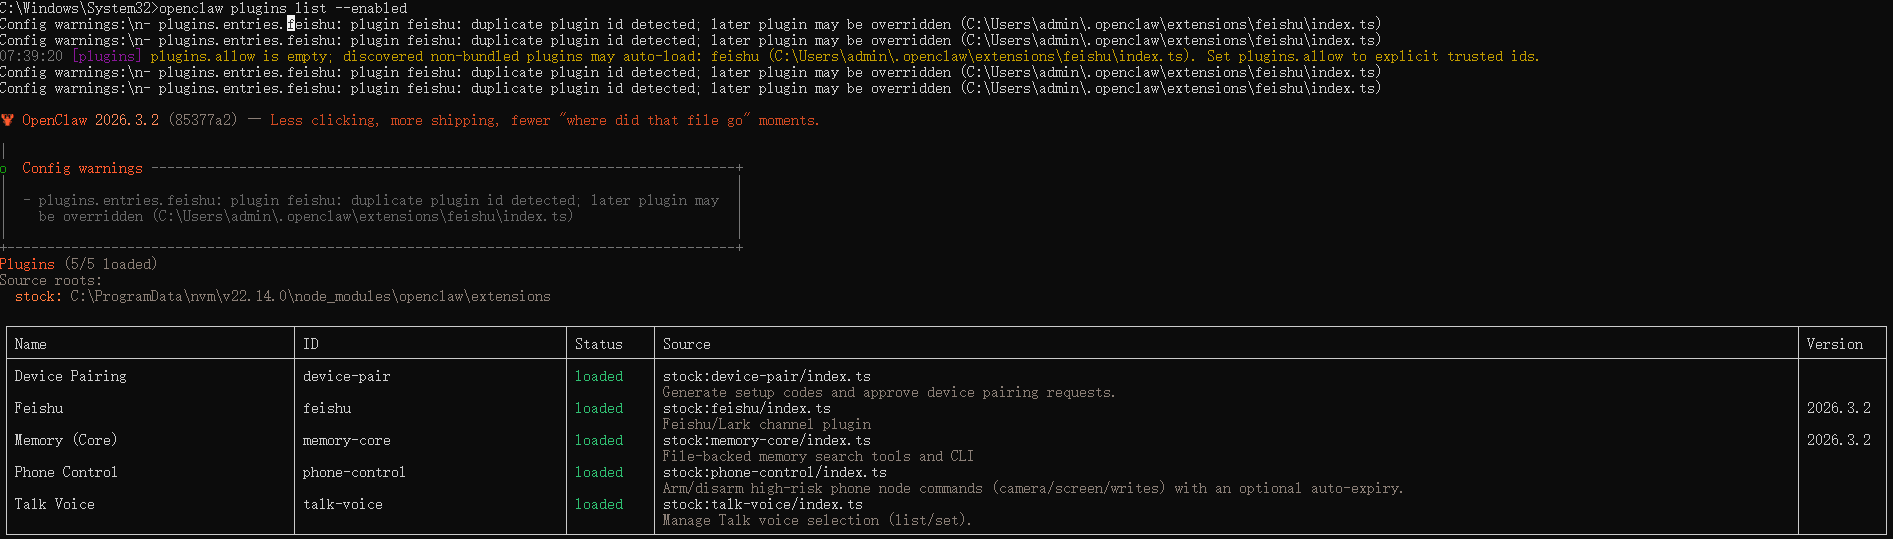Click 'Device Pairing' plugin name

click(x=71, y=376)
